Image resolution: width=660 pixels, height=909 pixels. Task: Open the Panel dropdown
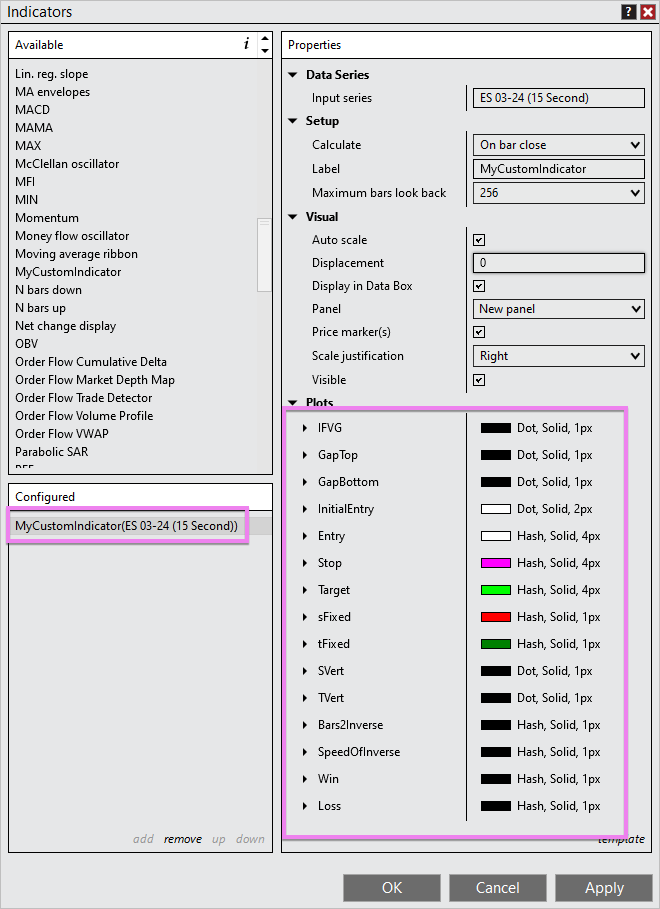[559, 309]
